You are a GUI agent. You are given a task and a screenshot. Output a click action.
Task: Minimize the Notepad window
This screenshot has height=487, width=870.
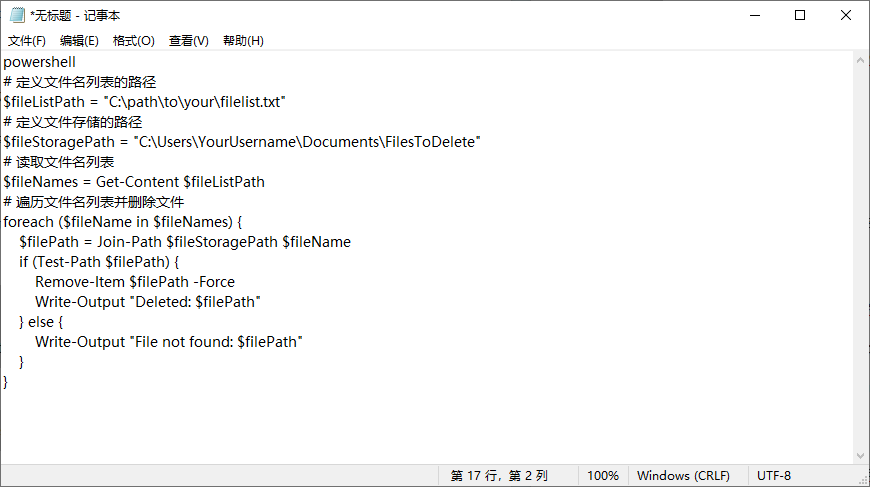pos(755,15)
